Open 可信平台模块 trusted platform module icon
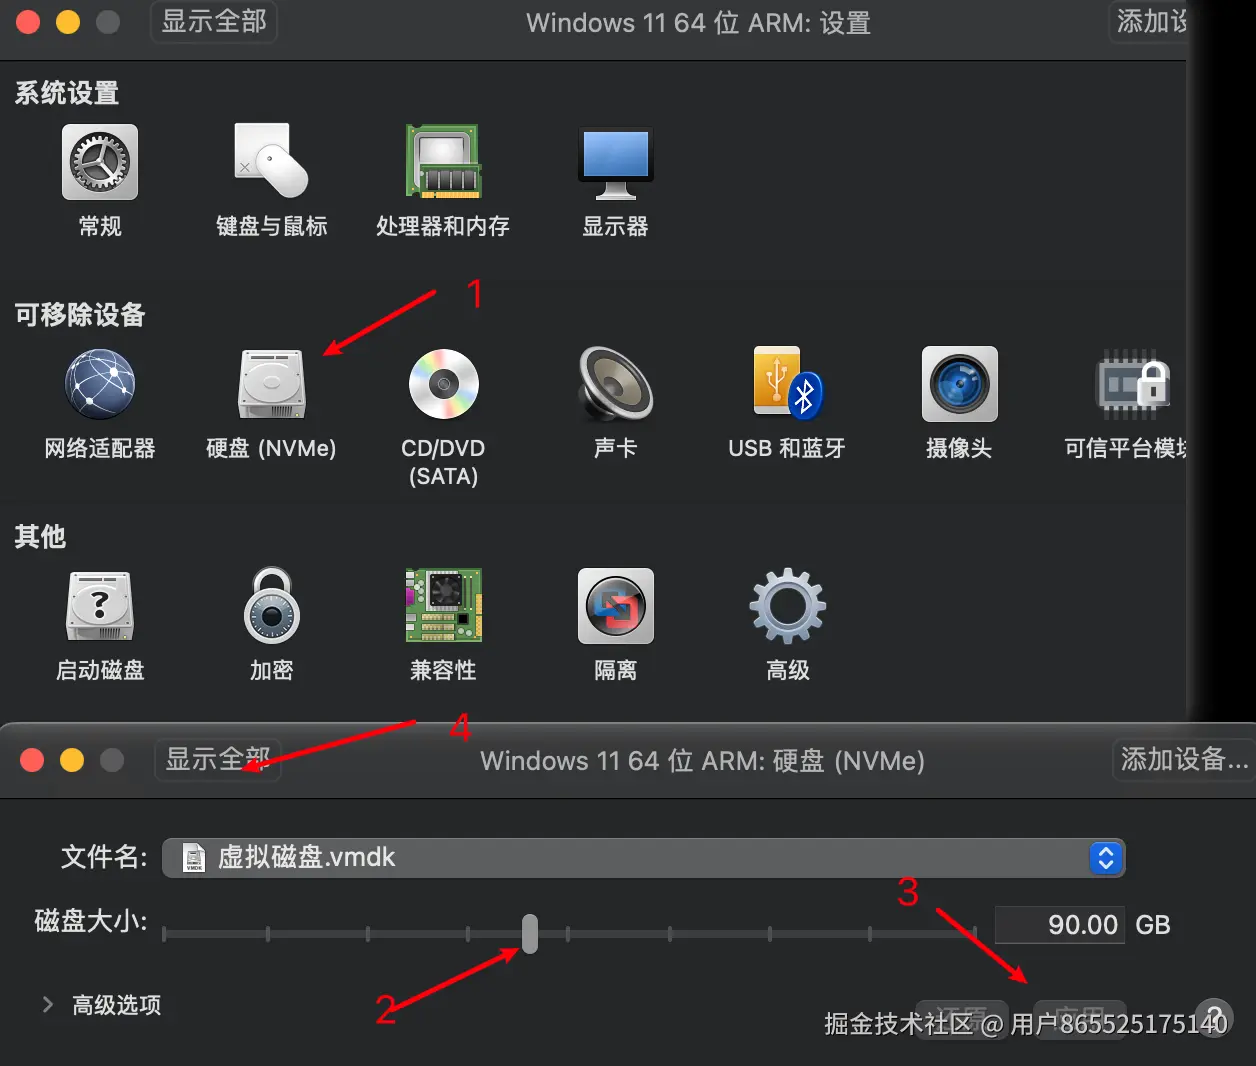Image resolution: width=1256 pixels, height=1066 pixels. tap(1133, 384)
